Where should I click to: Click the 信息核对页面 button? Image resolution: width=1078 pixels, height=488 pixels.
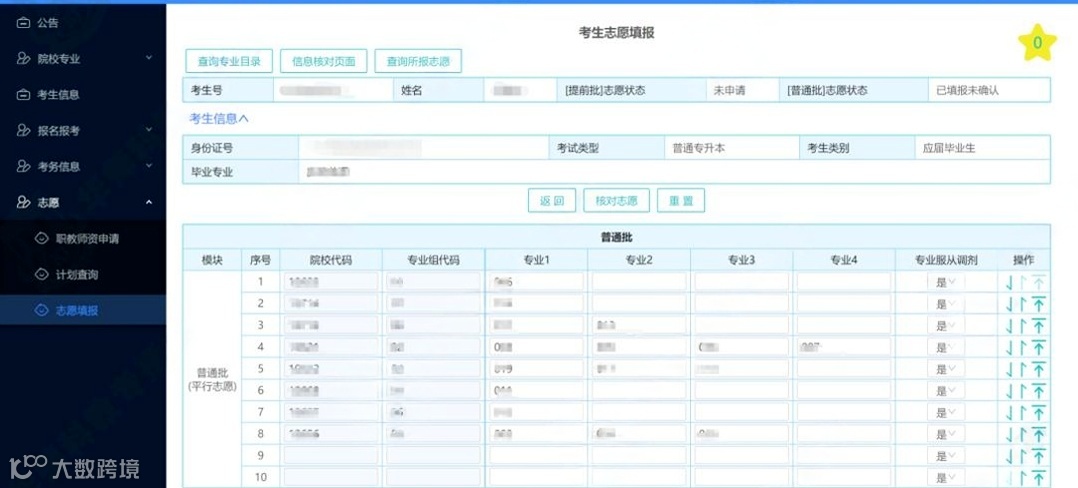[324, 61]
